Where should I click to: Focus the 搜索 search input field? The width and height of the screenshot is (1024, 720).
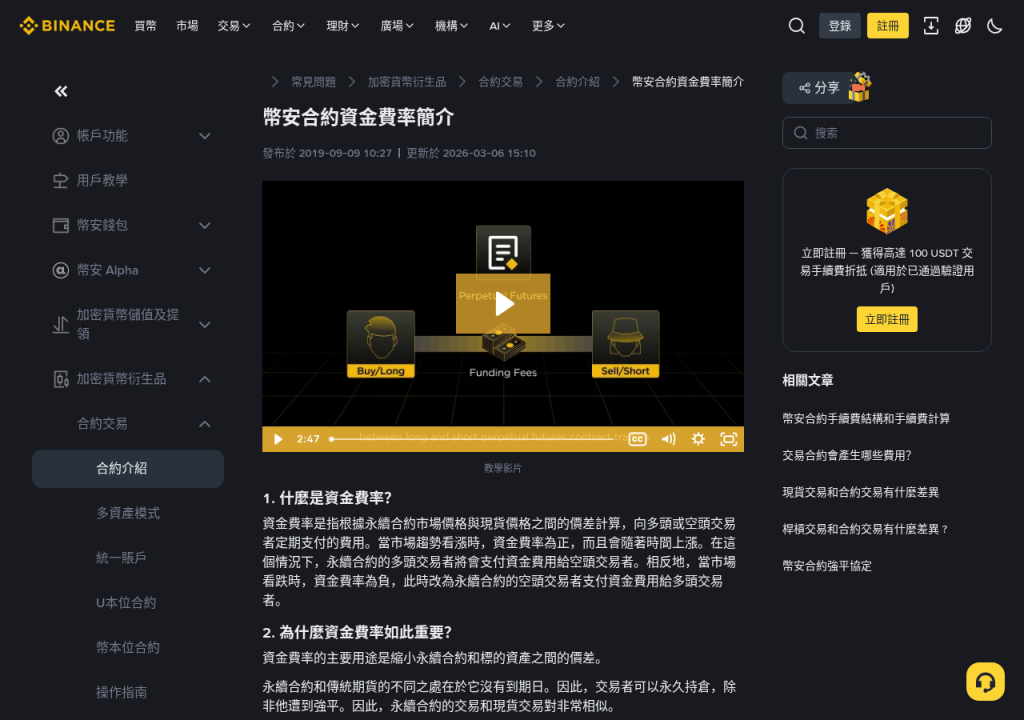887,133
